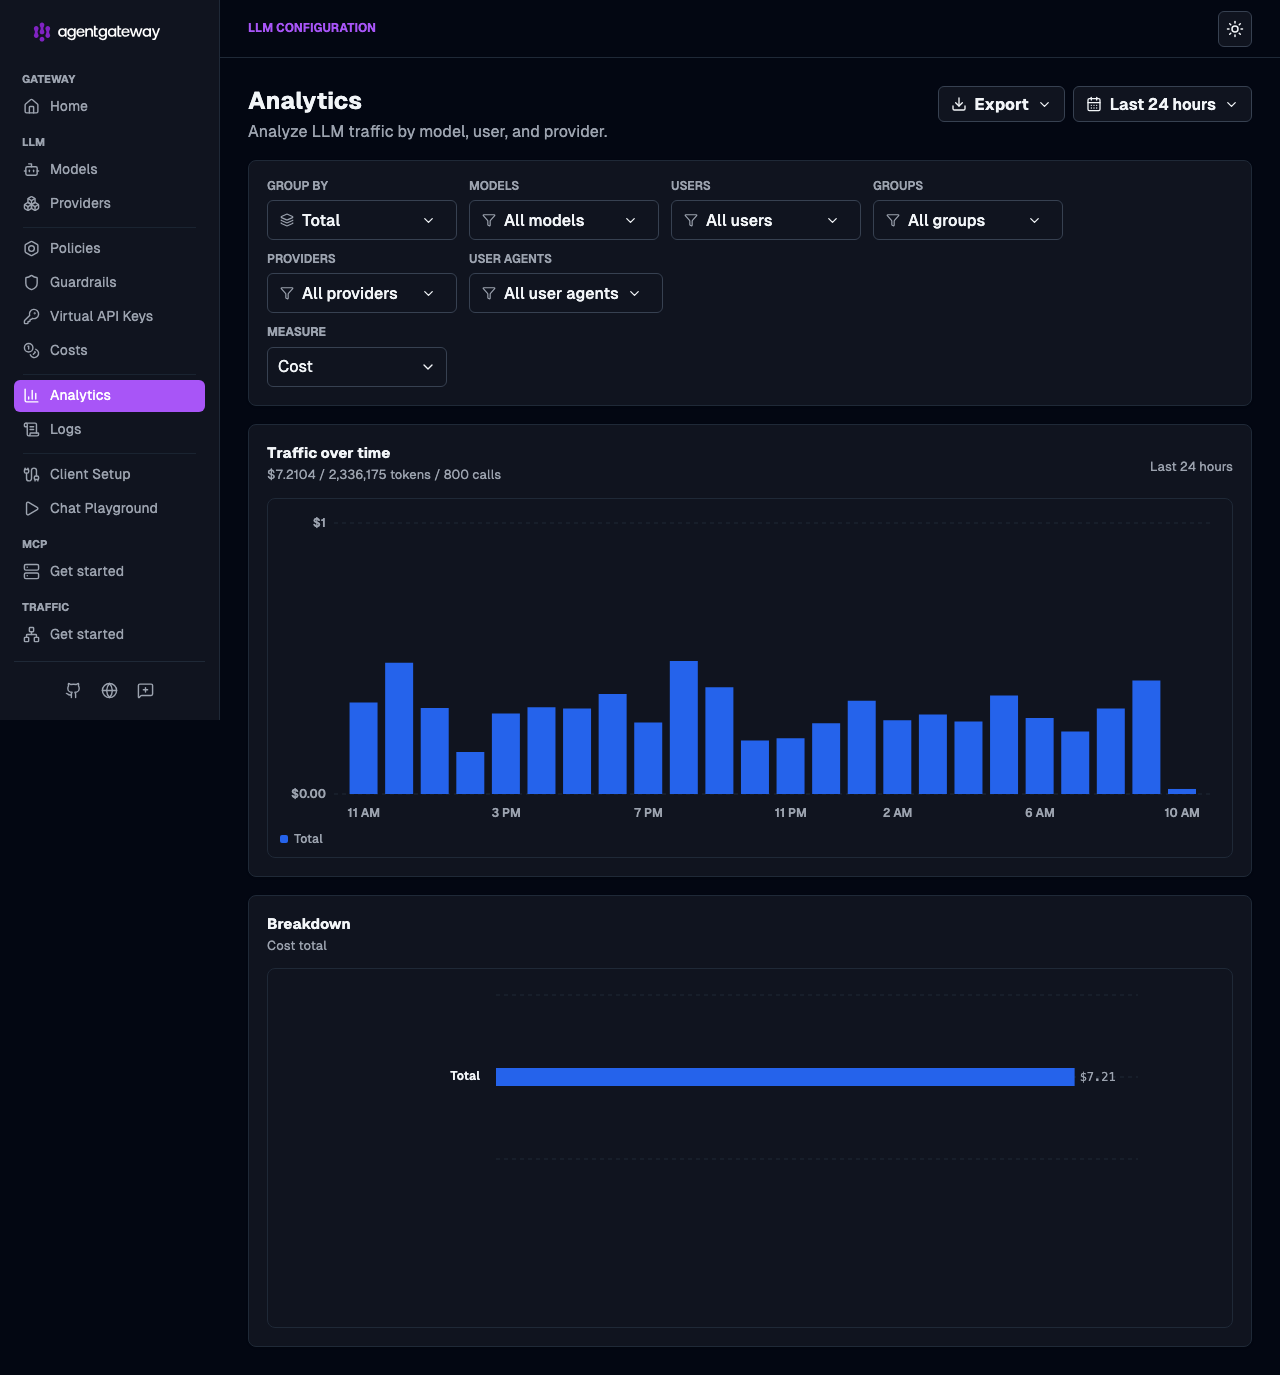
Task: Open Get started under MCP
Action: 110,571
